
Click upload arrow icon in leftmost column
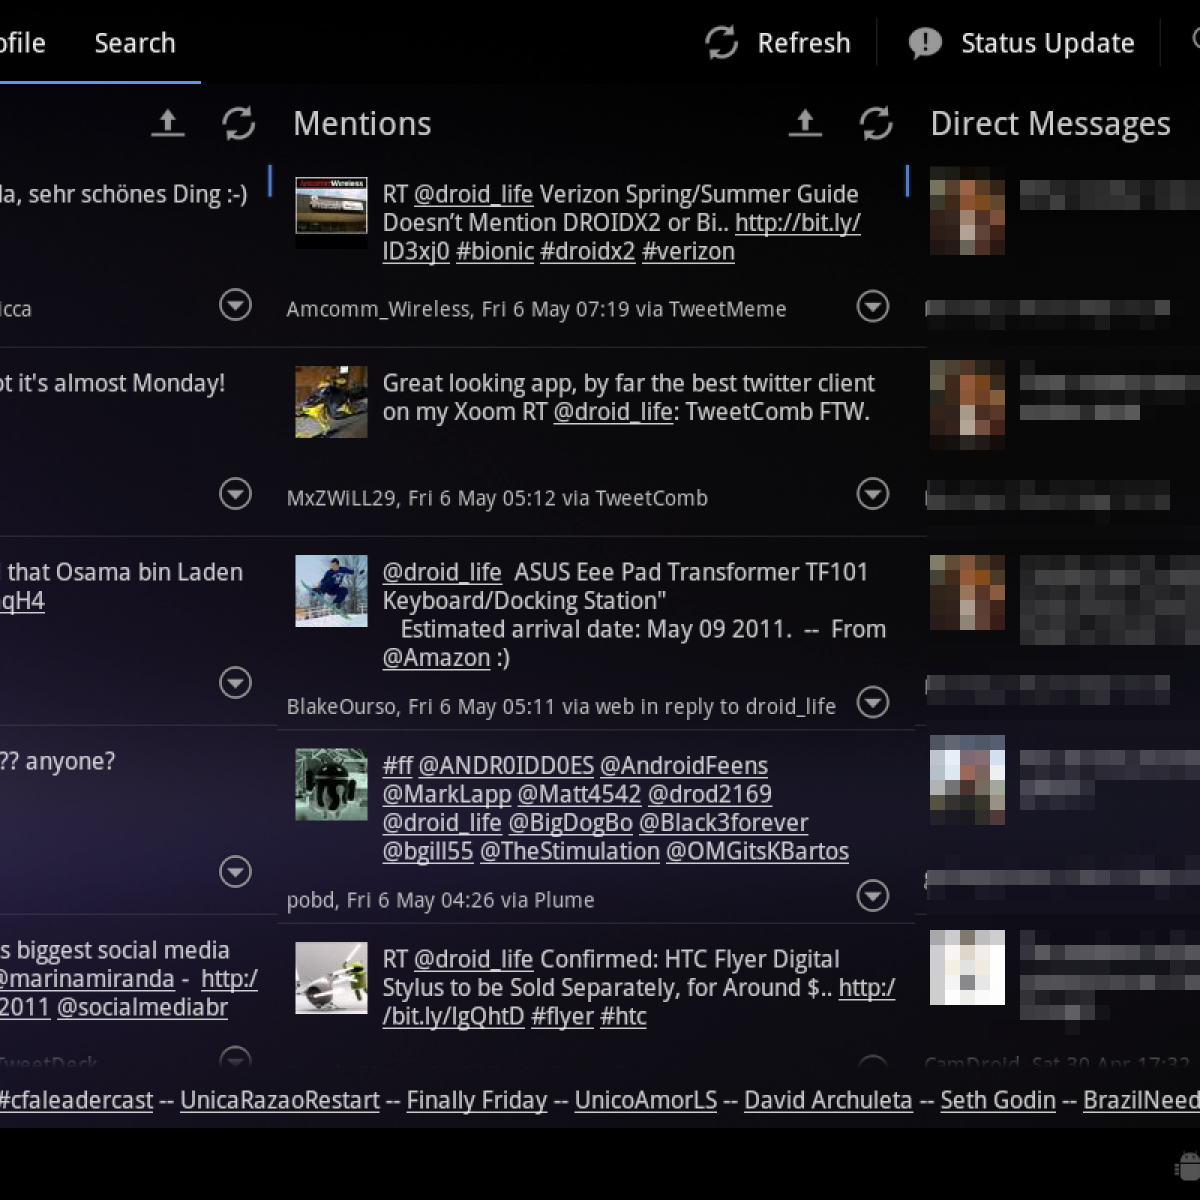tap(168, 123)
